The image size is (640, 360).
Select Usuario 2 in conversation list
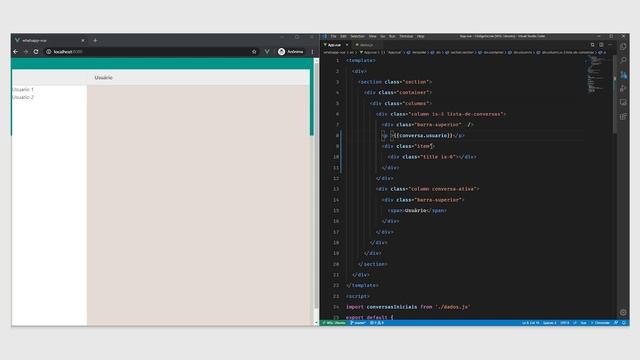tap(23, 97)
